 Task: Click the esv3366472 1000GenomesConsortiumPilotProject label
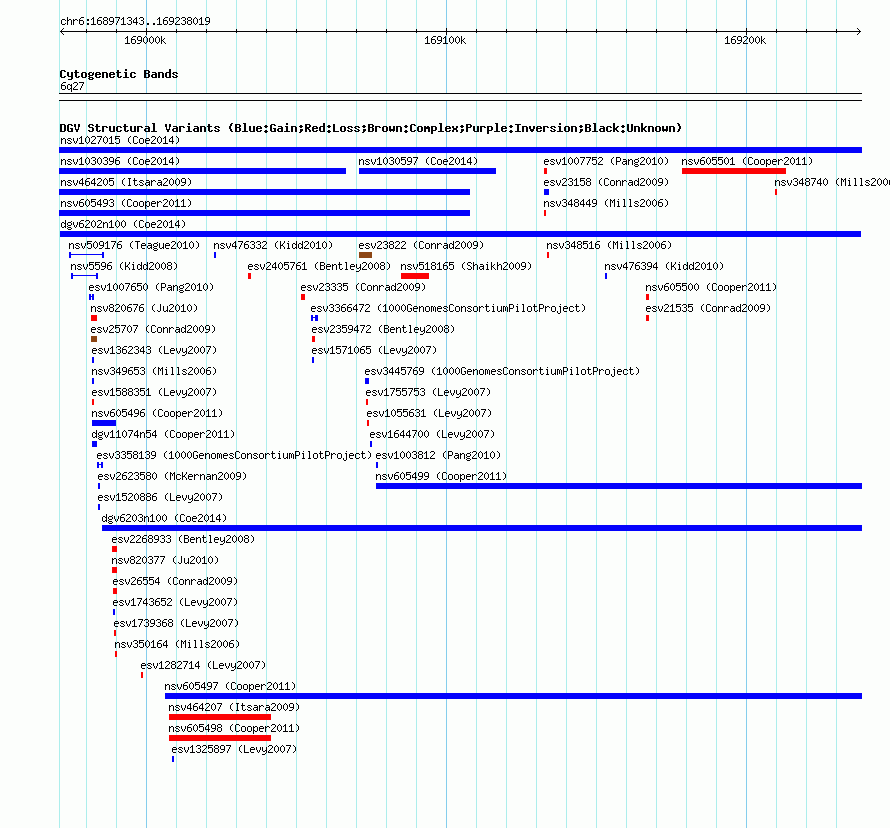pyautogui.click(x=448, y=308)
